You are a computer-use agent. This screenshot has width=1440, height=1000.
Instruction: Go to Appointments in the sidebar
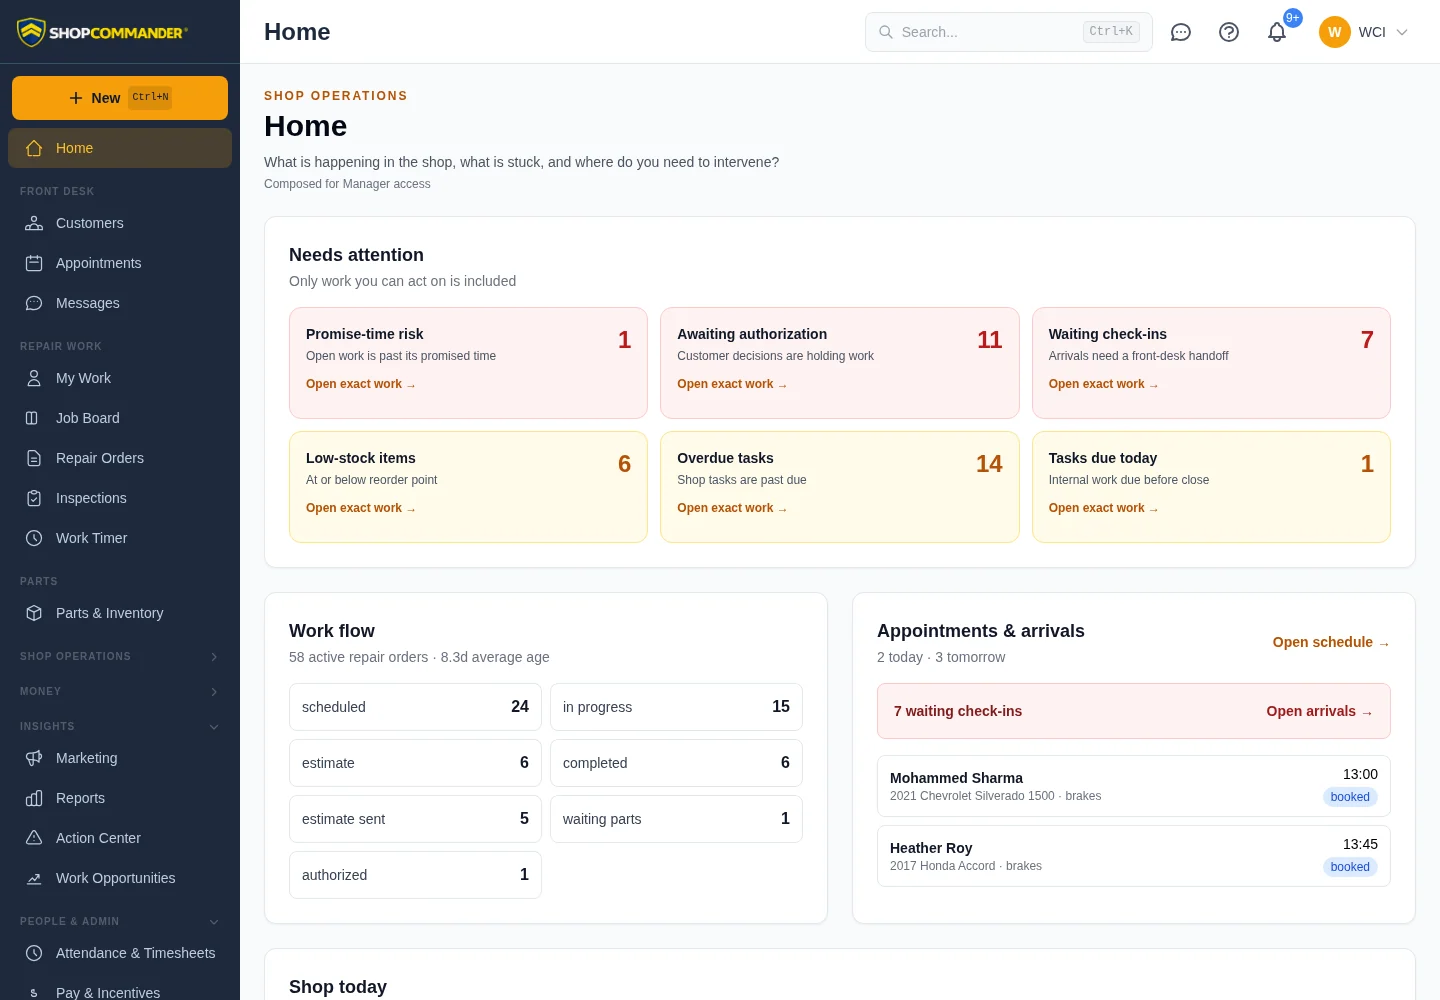(120, 263)
